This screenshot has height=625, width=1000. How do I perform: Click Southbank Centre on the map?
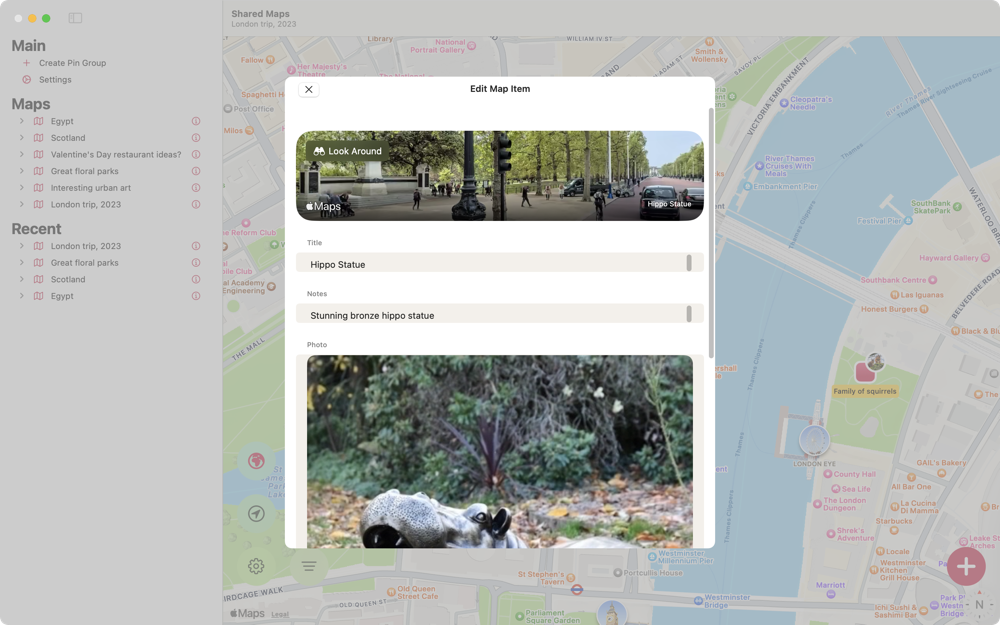point(899,280)
